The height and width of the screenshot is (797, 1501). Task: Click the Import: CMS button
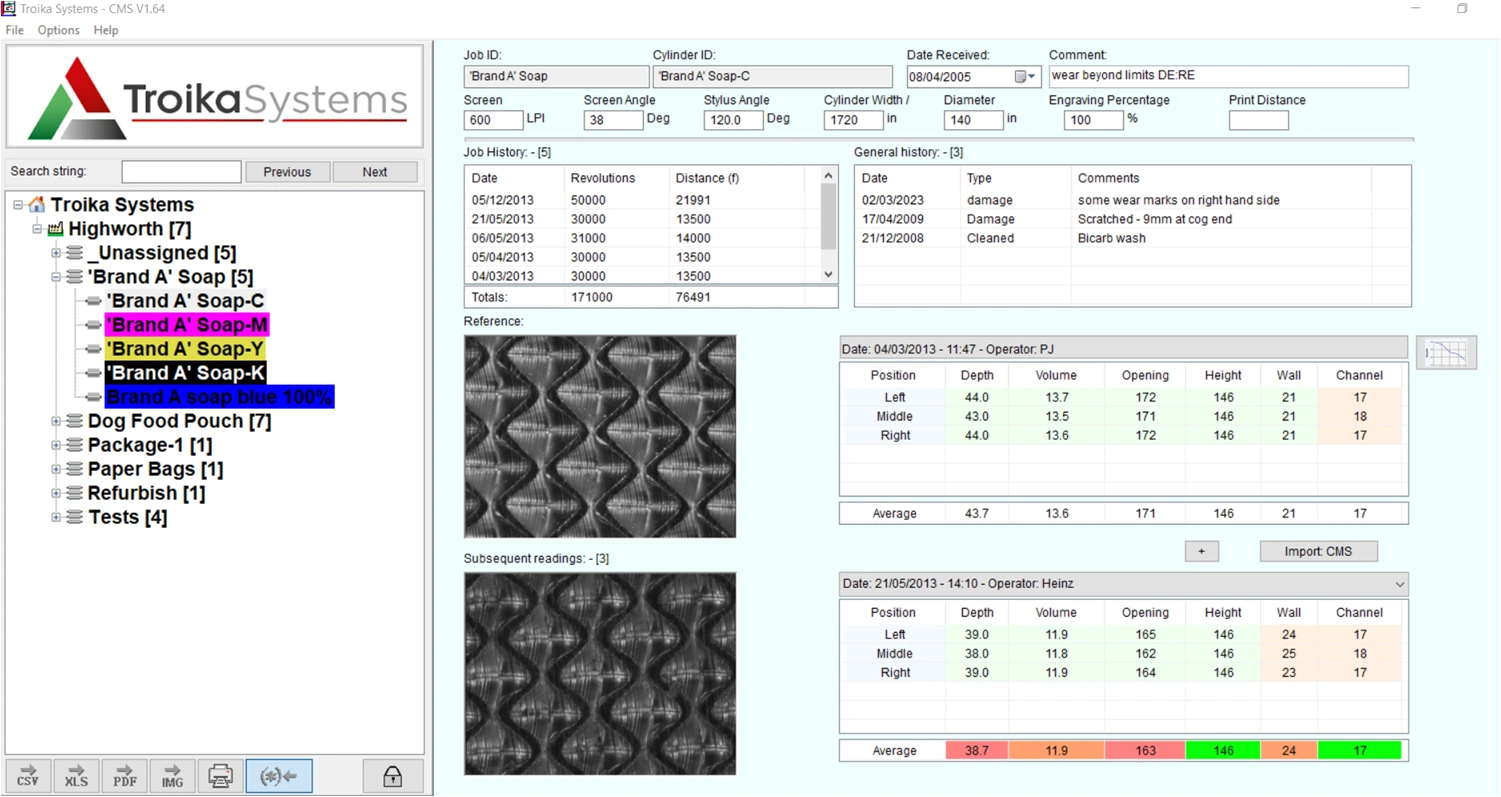(1318, 551)
